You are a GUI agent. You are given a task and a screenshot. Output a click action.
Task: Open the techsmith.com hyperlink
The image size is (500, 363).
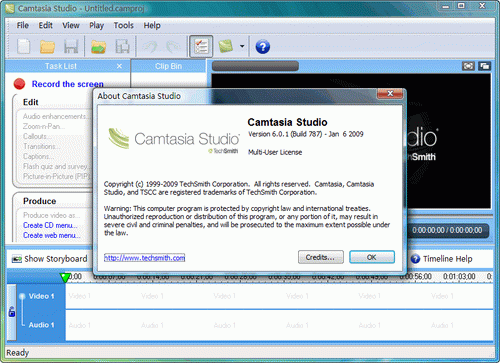144,258
